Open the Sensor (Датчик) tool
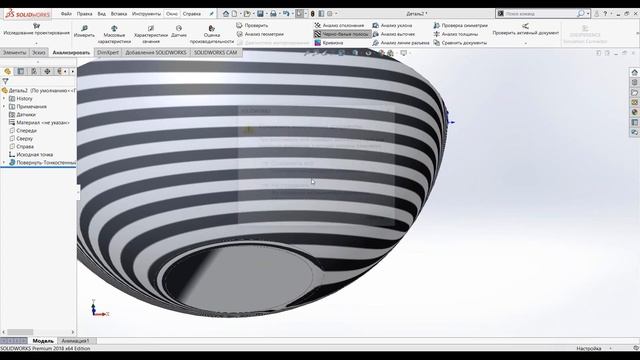This screenshot has height=360, width=640. click(179, 31)
